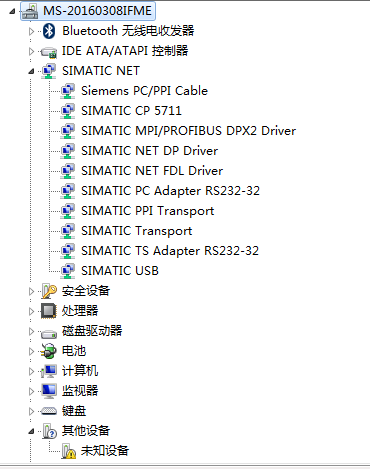Click the icon beside SIMATIC Transport
This screenshot has height=469, width=370.
click(68, 231)
